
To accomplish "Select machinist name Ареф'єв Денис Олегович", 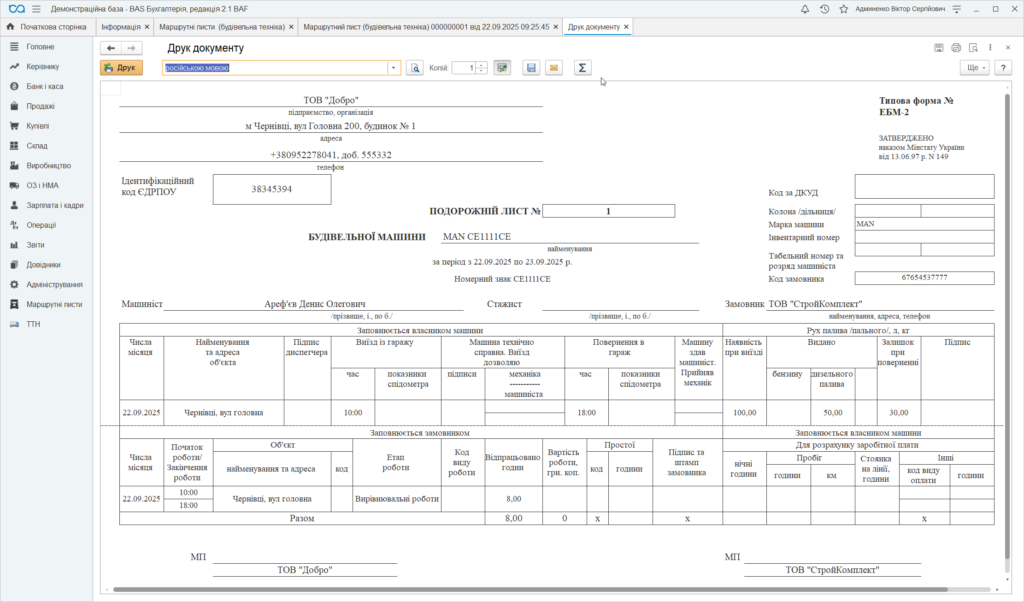I will click(314, 304).
